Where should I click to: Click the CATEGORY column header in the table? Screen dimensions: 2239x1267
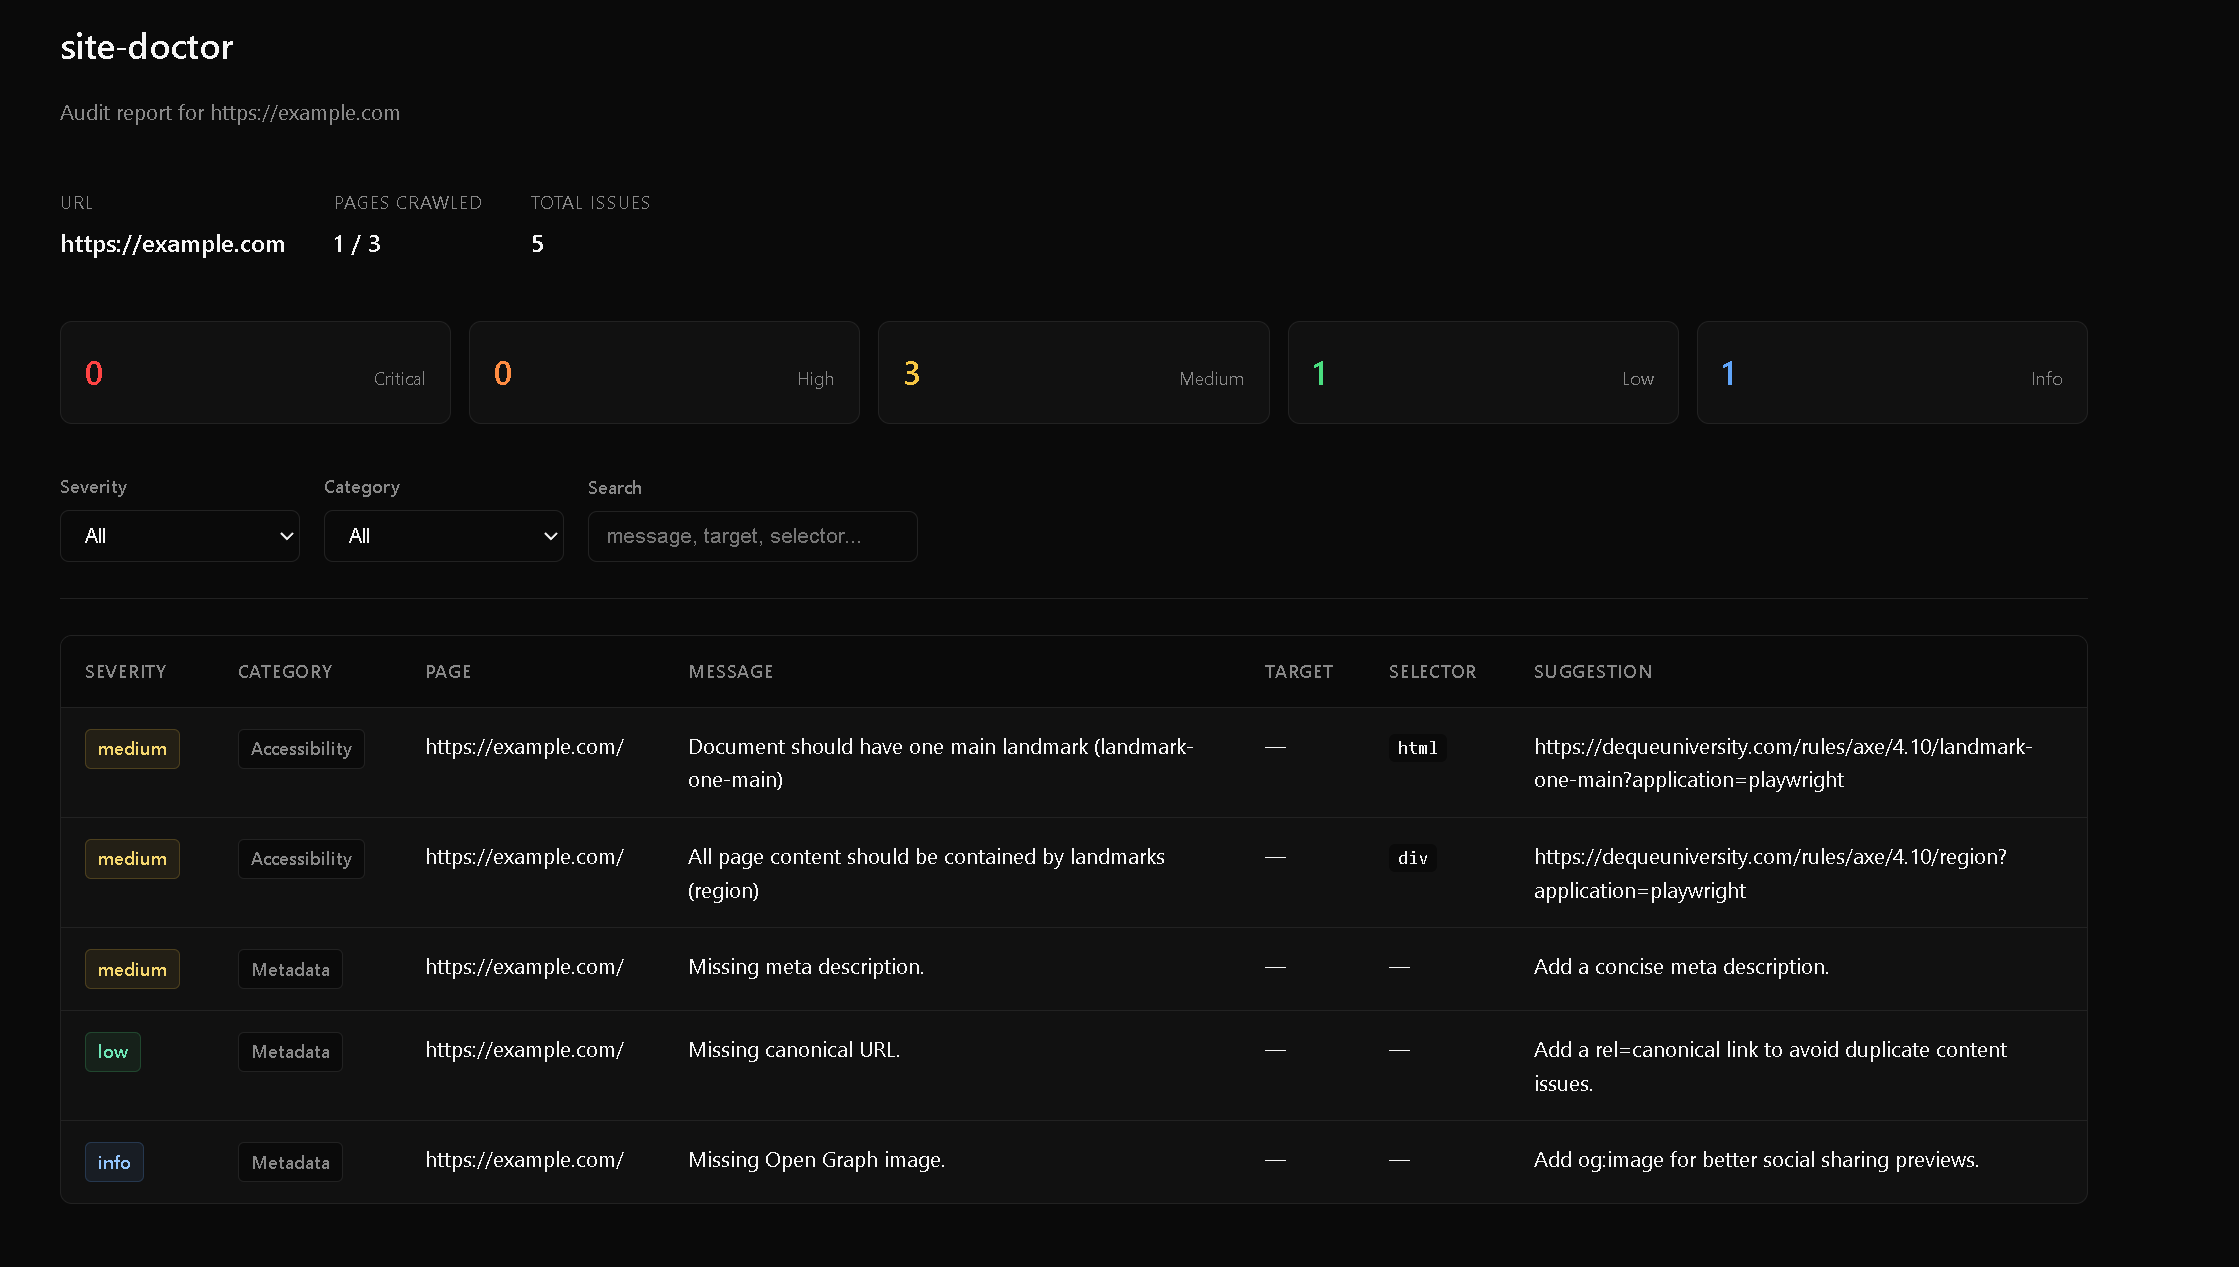click(285, 672)
